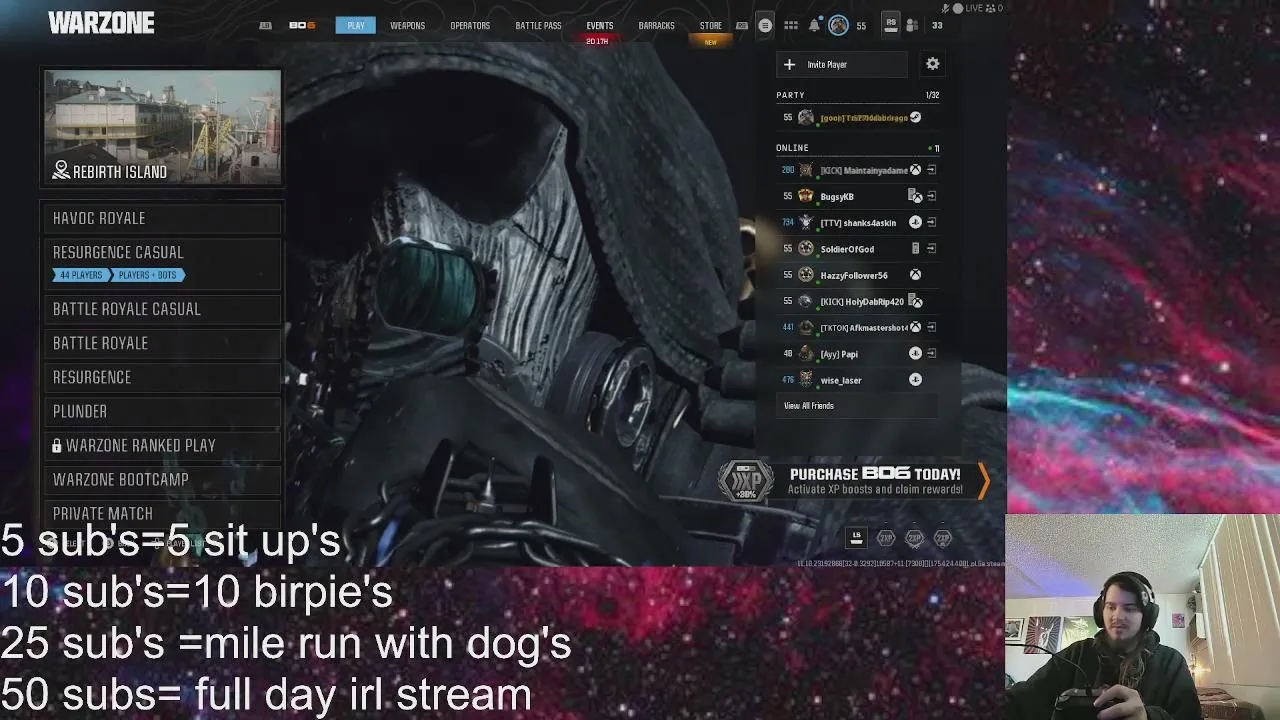The width and height of the screenshot is (1280, 720).
Task: Switch to the BO6 tab
Action: click(x=302, y=25)
